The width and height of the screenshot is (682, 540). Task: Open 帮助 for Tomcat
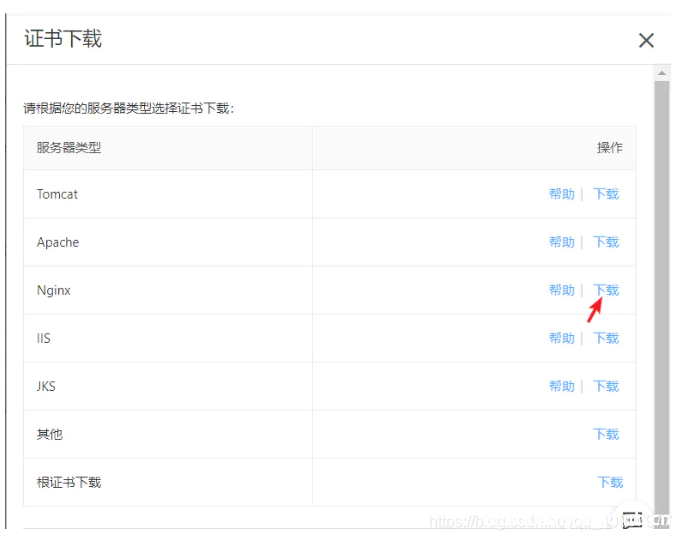561,194
